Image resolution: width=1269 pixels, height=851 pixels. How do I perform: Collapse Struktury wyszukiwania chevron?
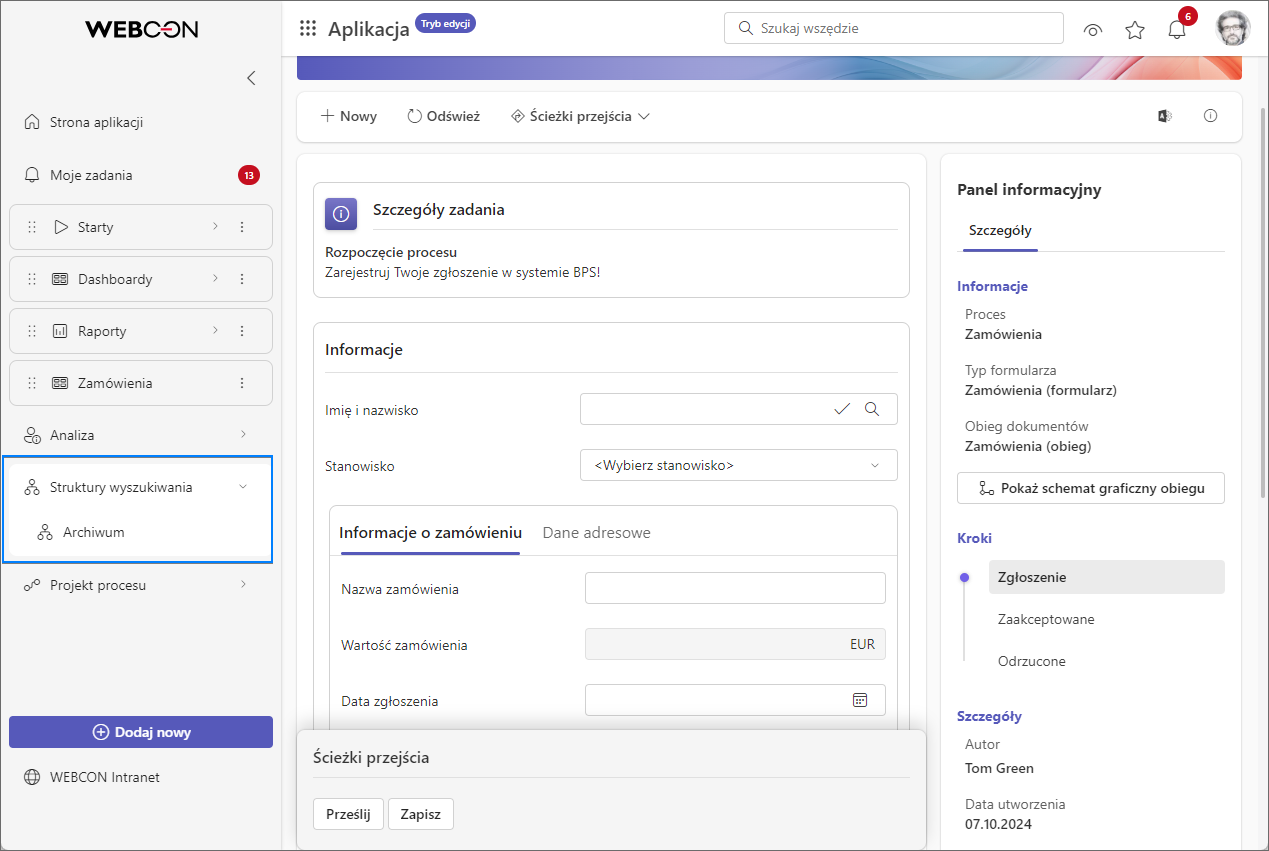coord(243,487)
